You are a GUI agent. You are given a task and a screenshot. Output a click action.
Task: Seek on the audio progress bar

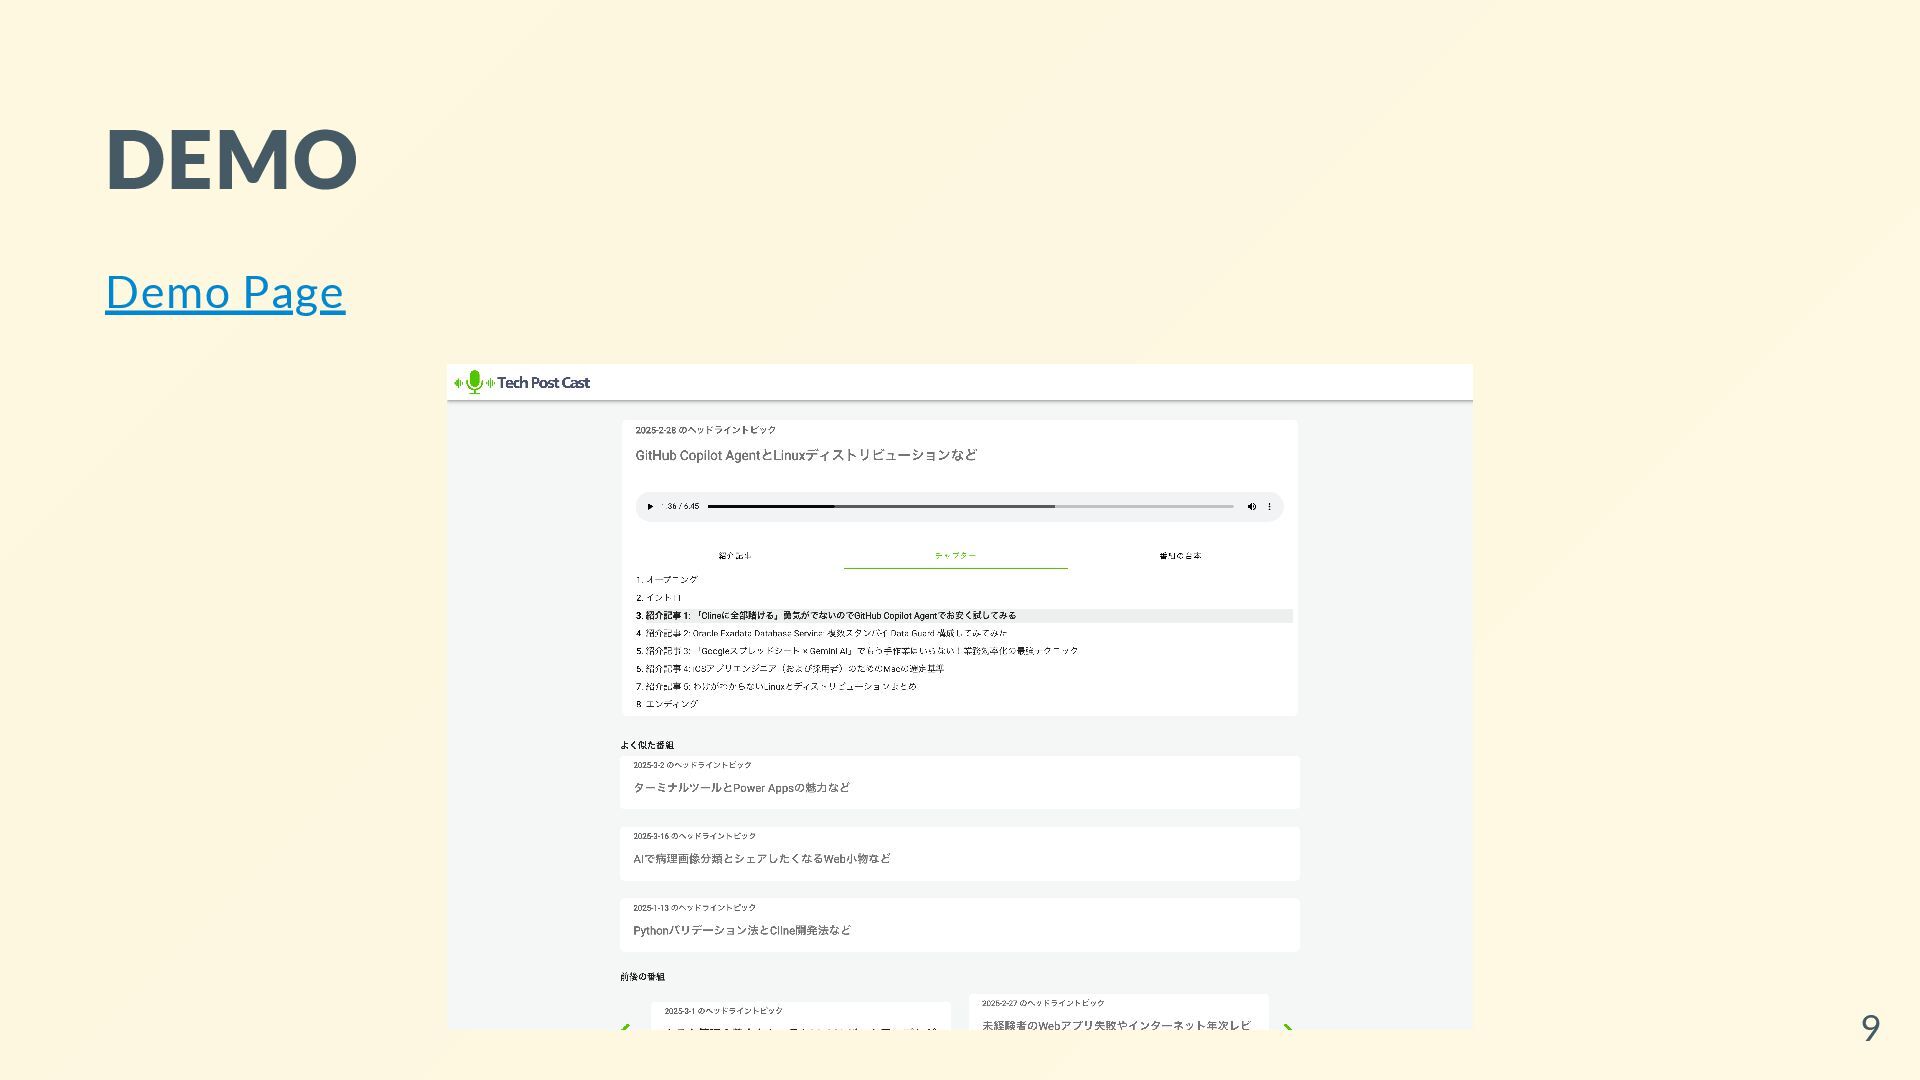point(970,507)
